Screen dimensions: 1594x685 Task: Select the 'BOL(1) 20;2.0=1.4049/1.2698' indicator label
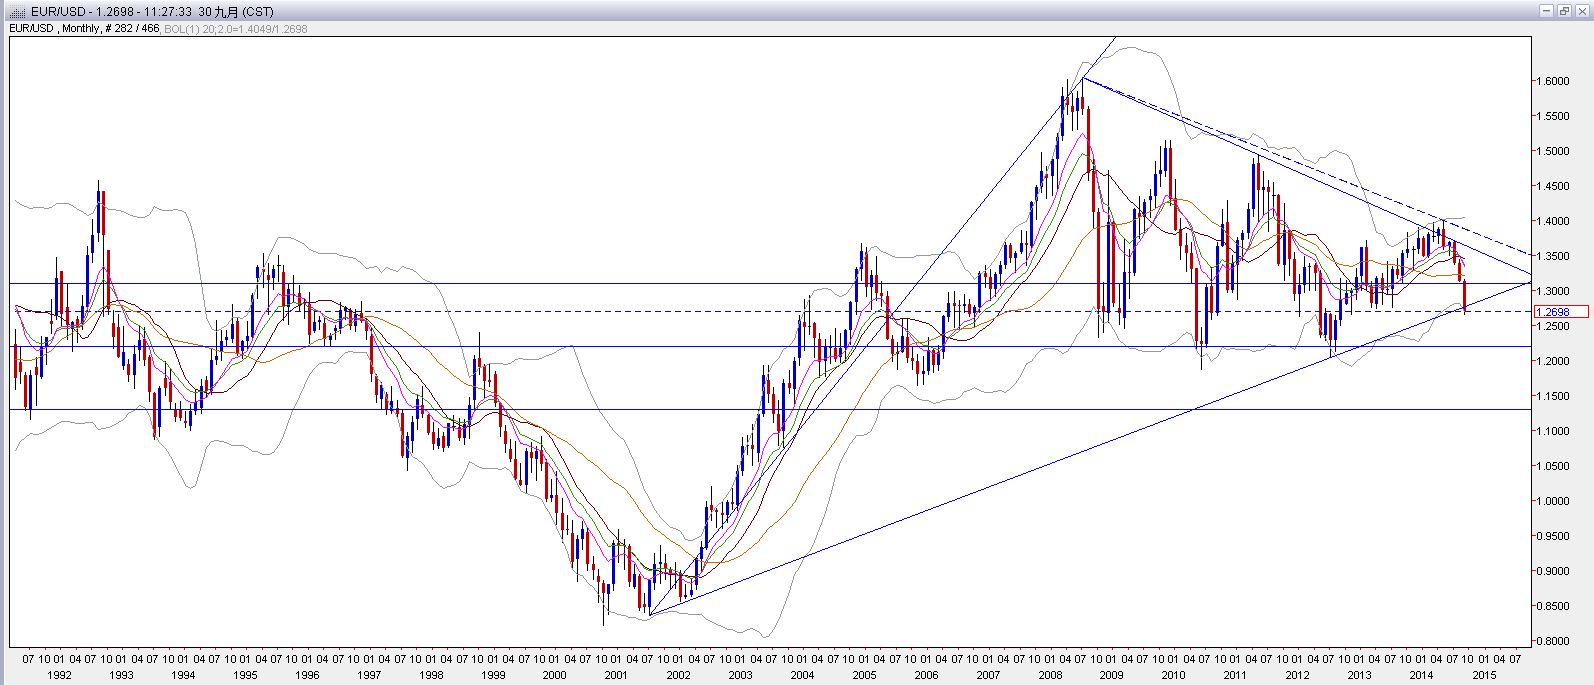pyautogui.click(x=236, y=29)
